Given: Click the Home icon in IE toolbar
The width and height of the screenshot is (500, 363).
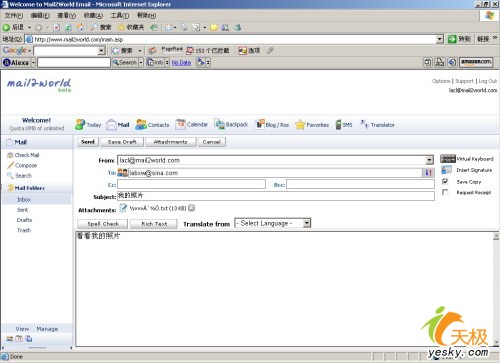Looking at the screenshot, I should tap(80, 27).
